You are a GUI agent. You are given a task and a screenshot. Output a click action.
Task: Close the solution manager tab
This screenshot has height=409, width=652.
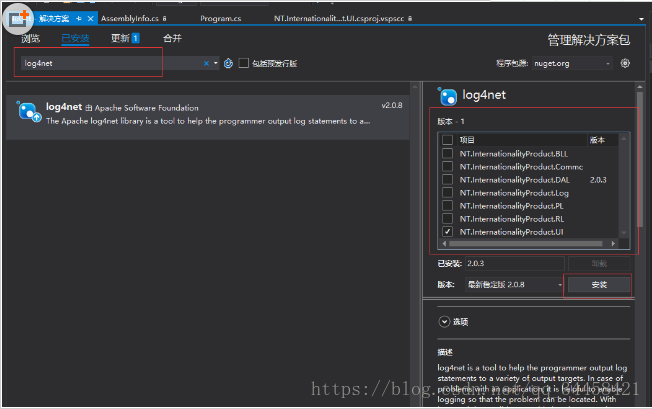[x=90, y=19]
